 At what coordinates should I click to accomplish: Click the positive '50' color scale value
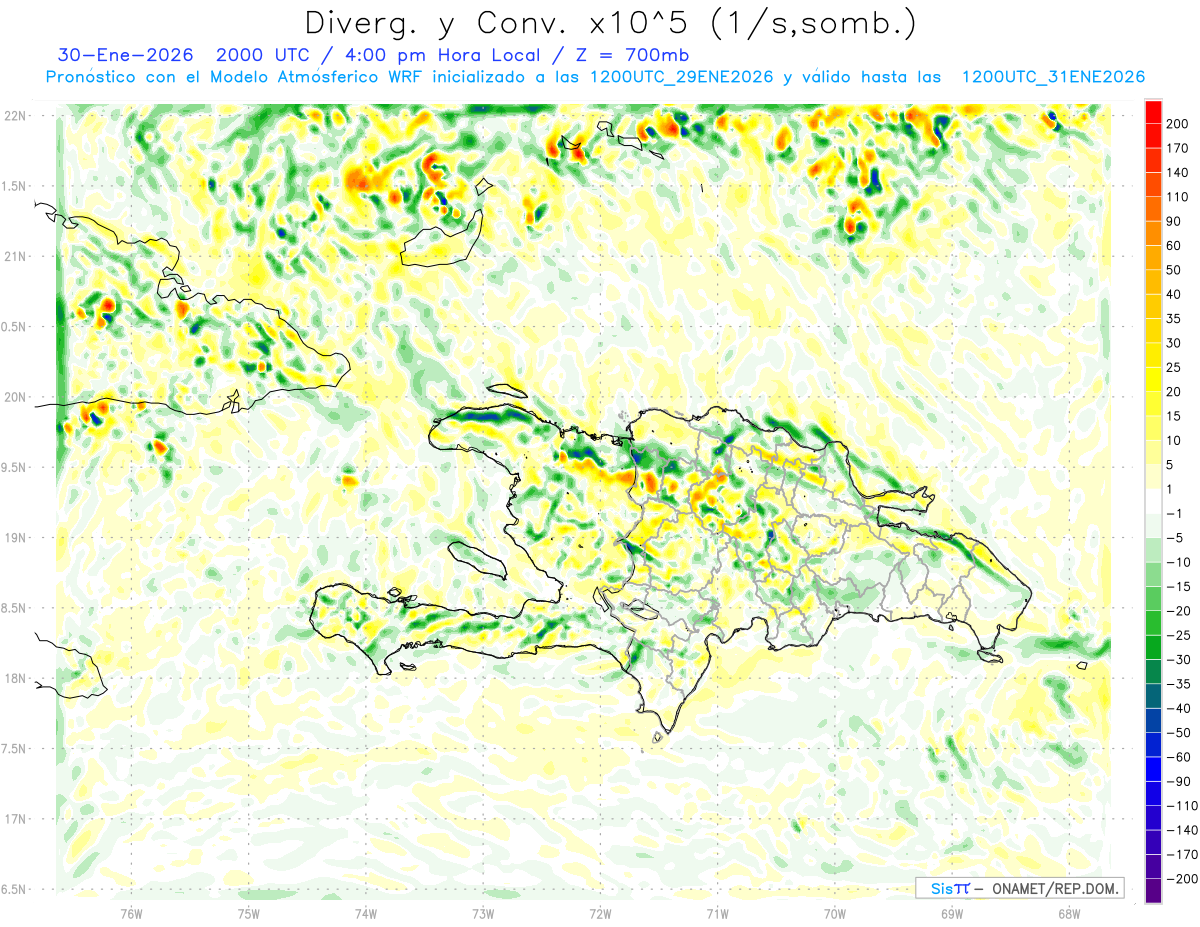tap(1174, 270)
